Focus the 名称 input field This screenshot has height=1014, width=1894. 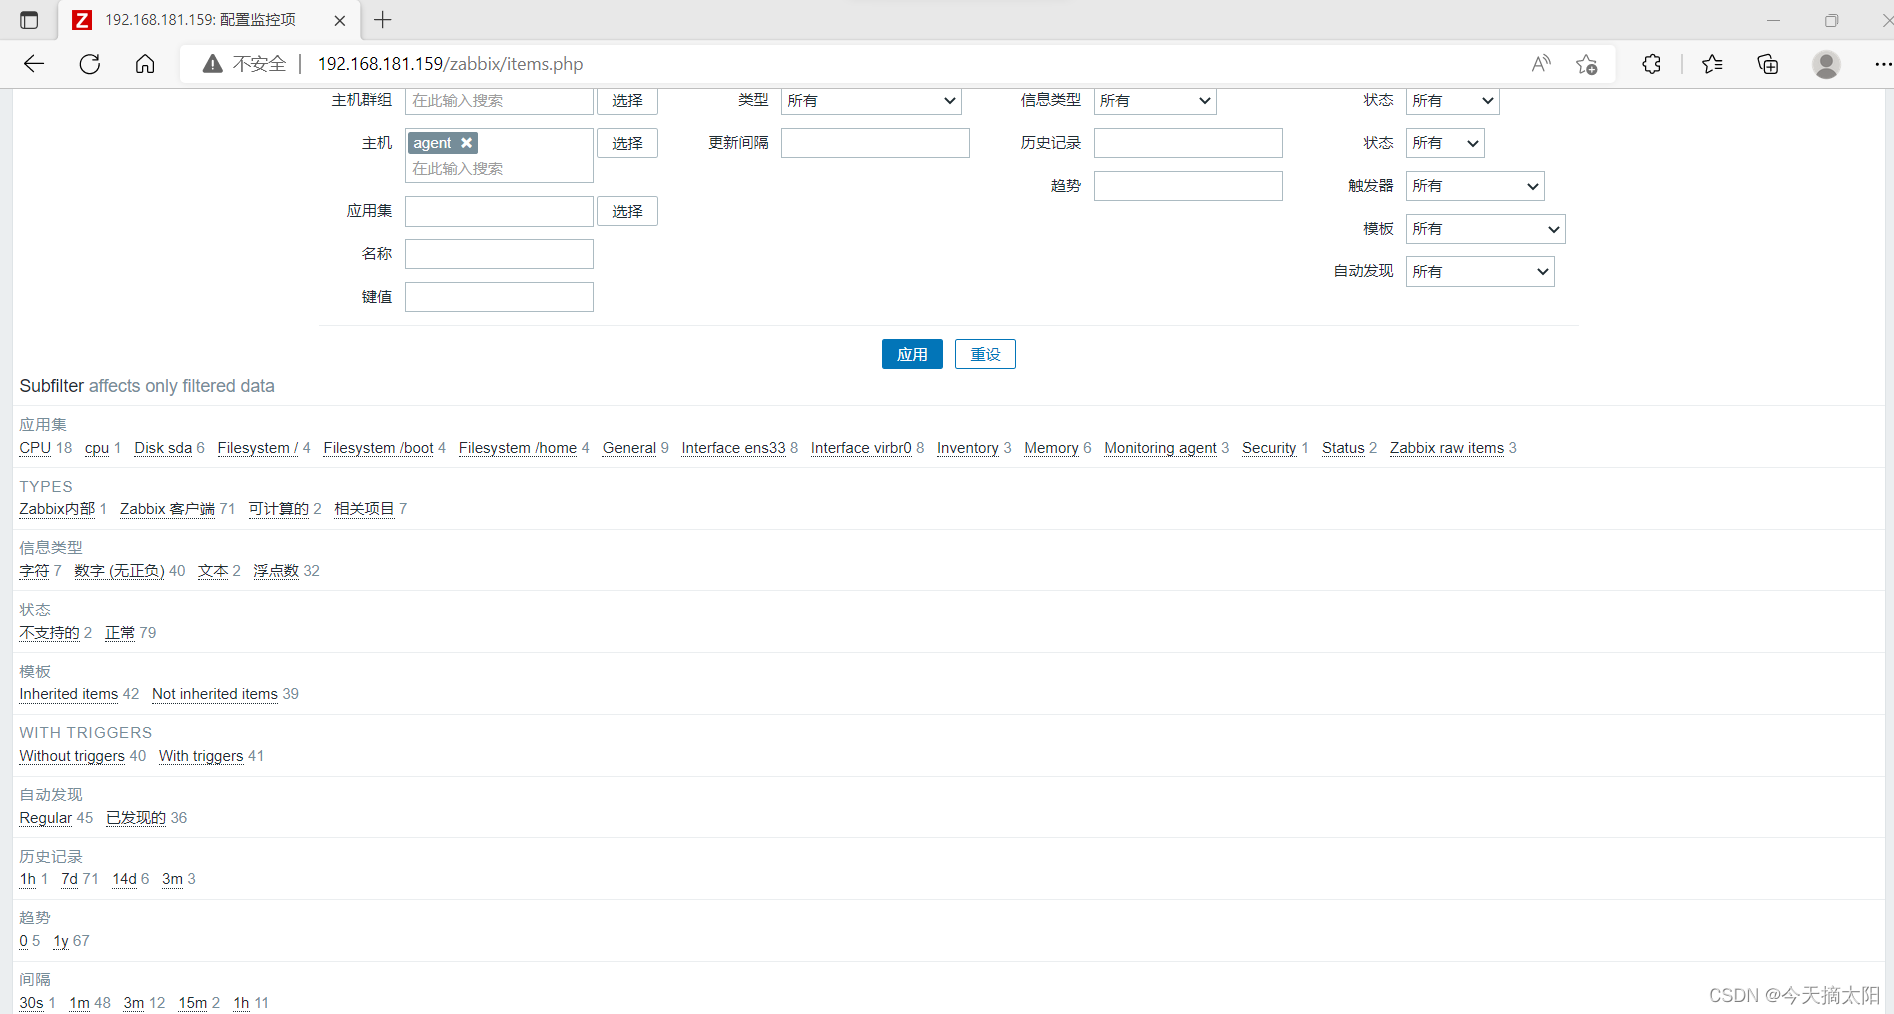pyautogui.click(x=499, y=254)
